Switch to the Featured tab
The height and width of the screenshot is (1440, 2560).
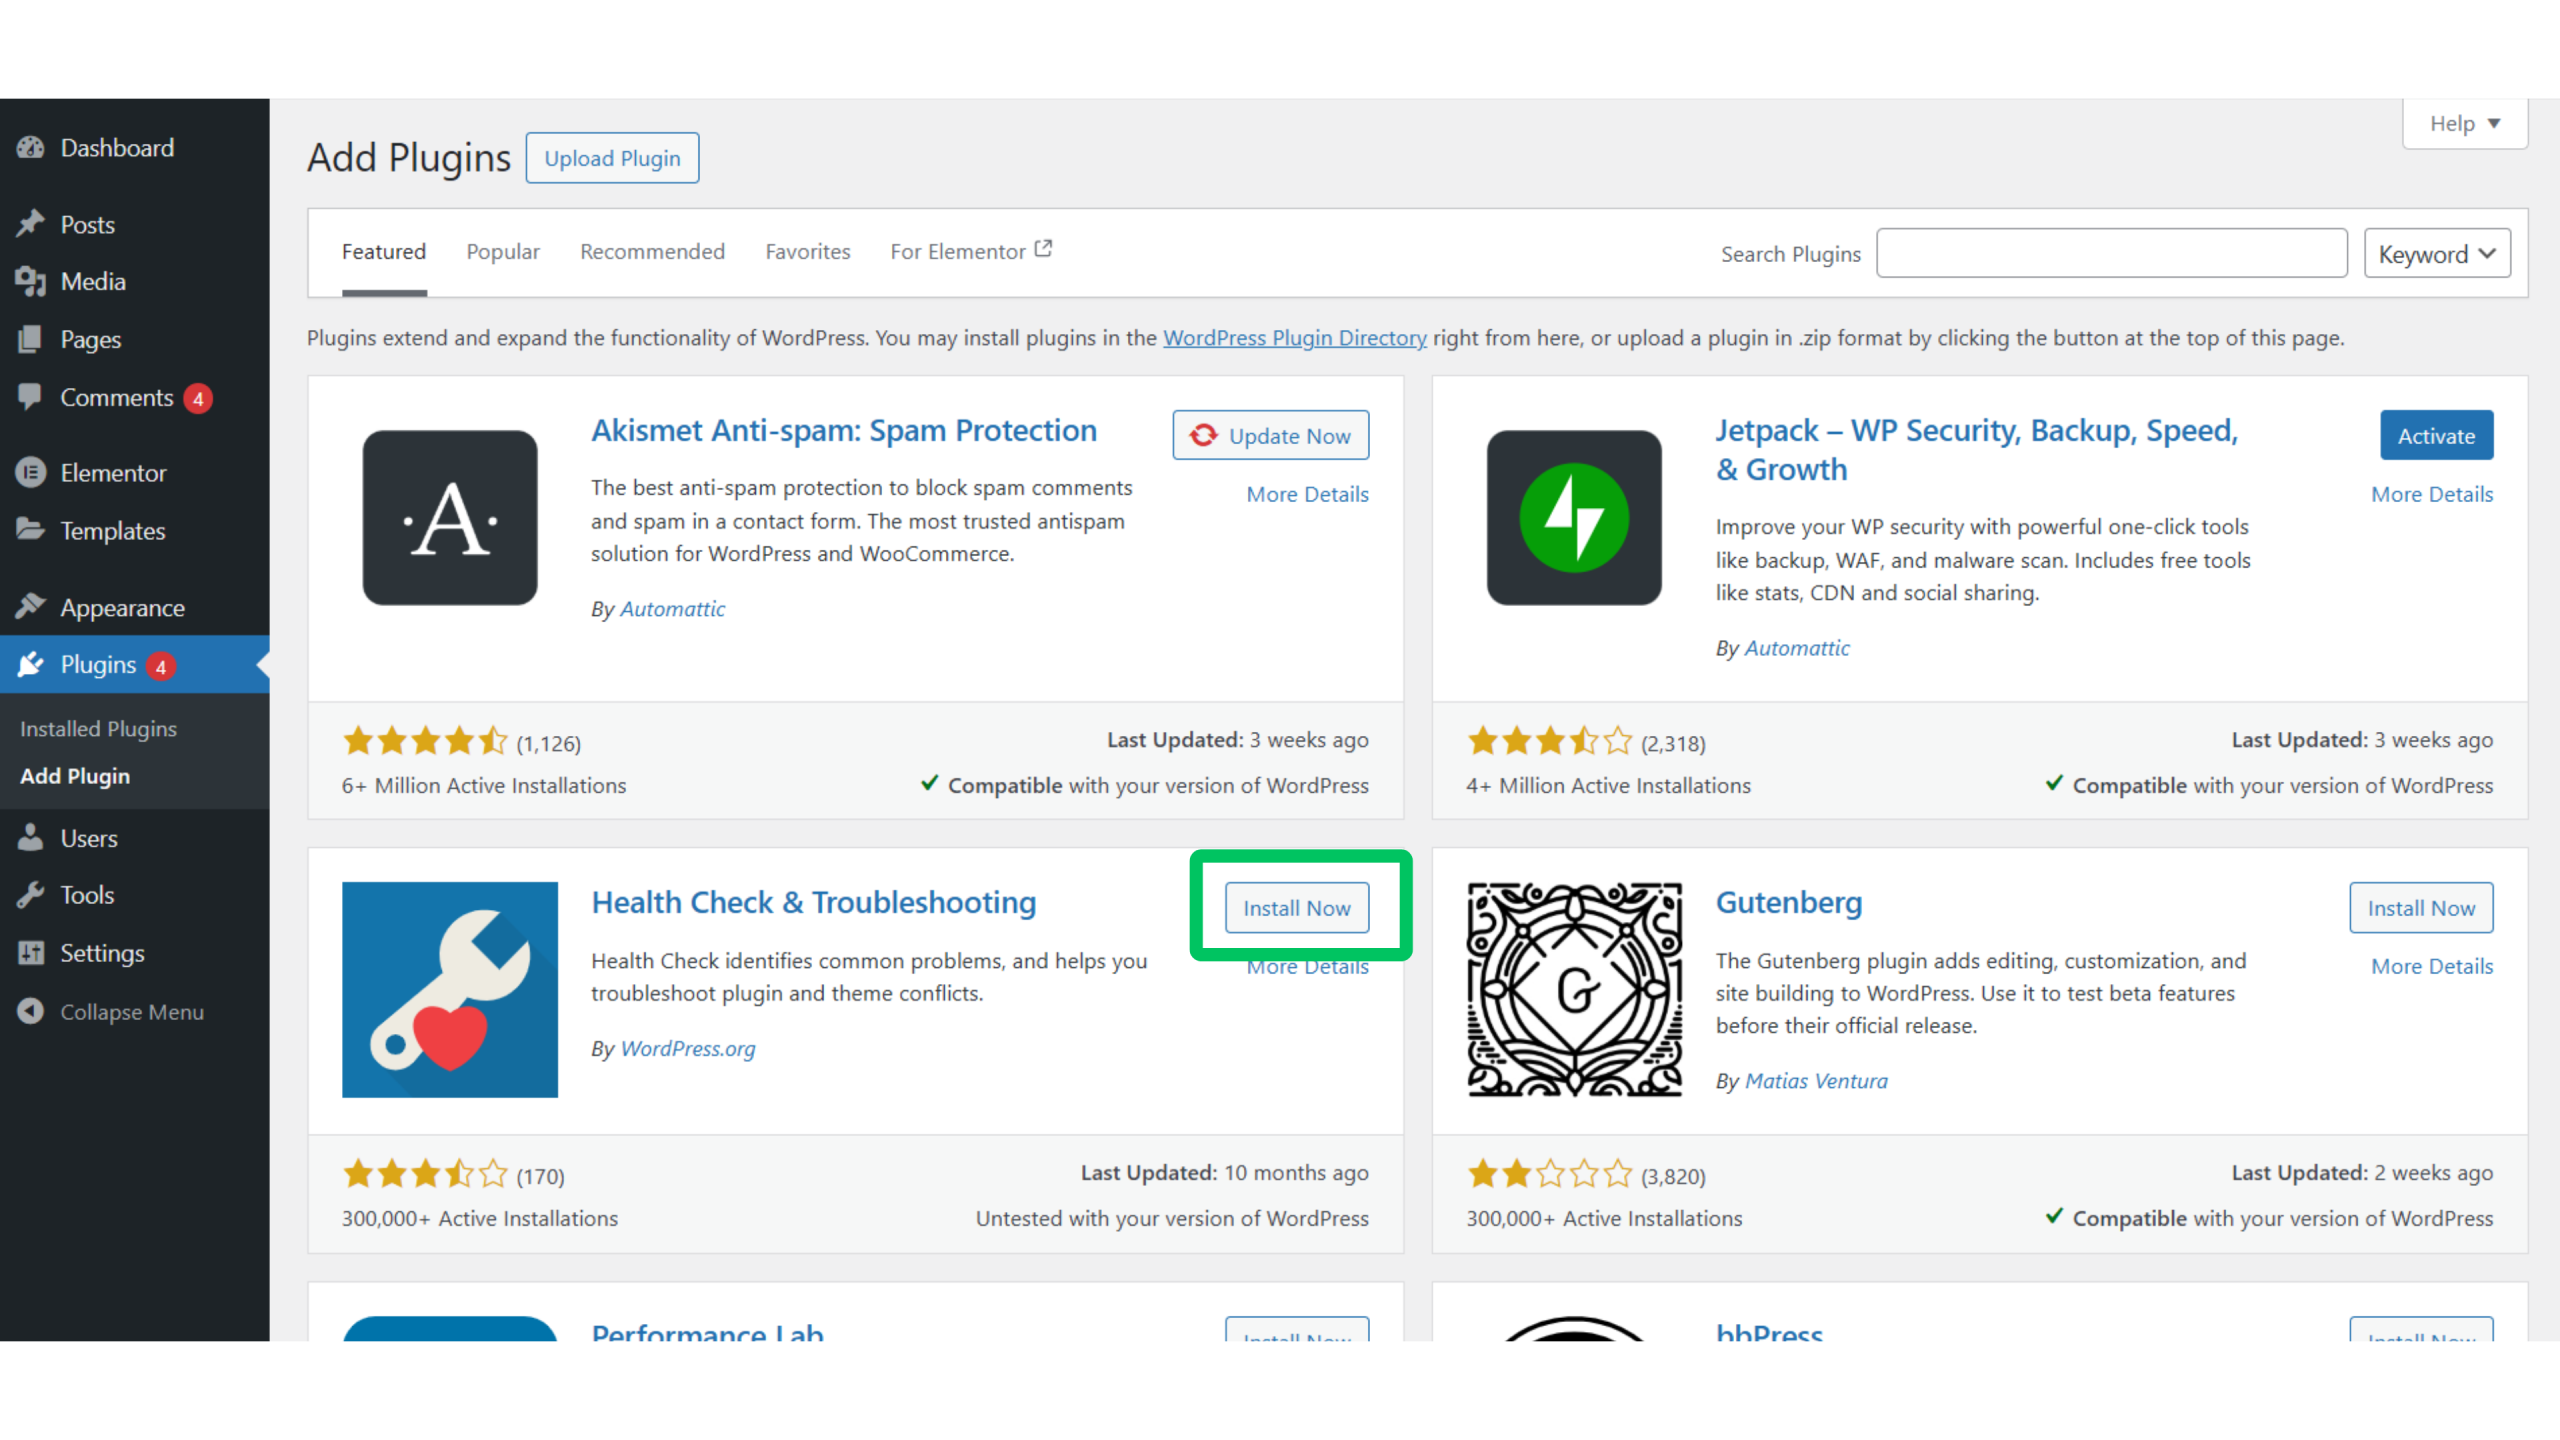point(384,252)
